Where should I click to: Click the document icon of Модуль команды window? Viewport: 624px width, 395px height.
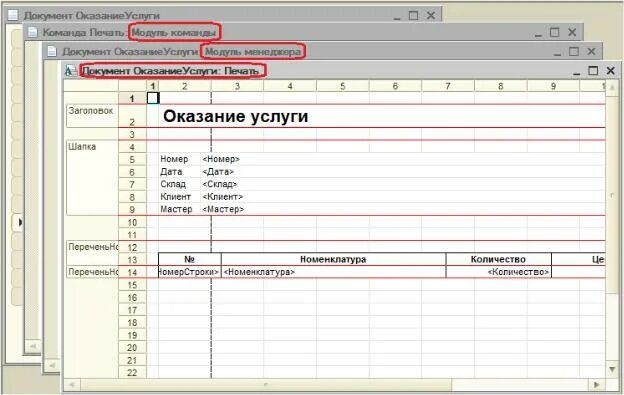(x=32, y=32)
